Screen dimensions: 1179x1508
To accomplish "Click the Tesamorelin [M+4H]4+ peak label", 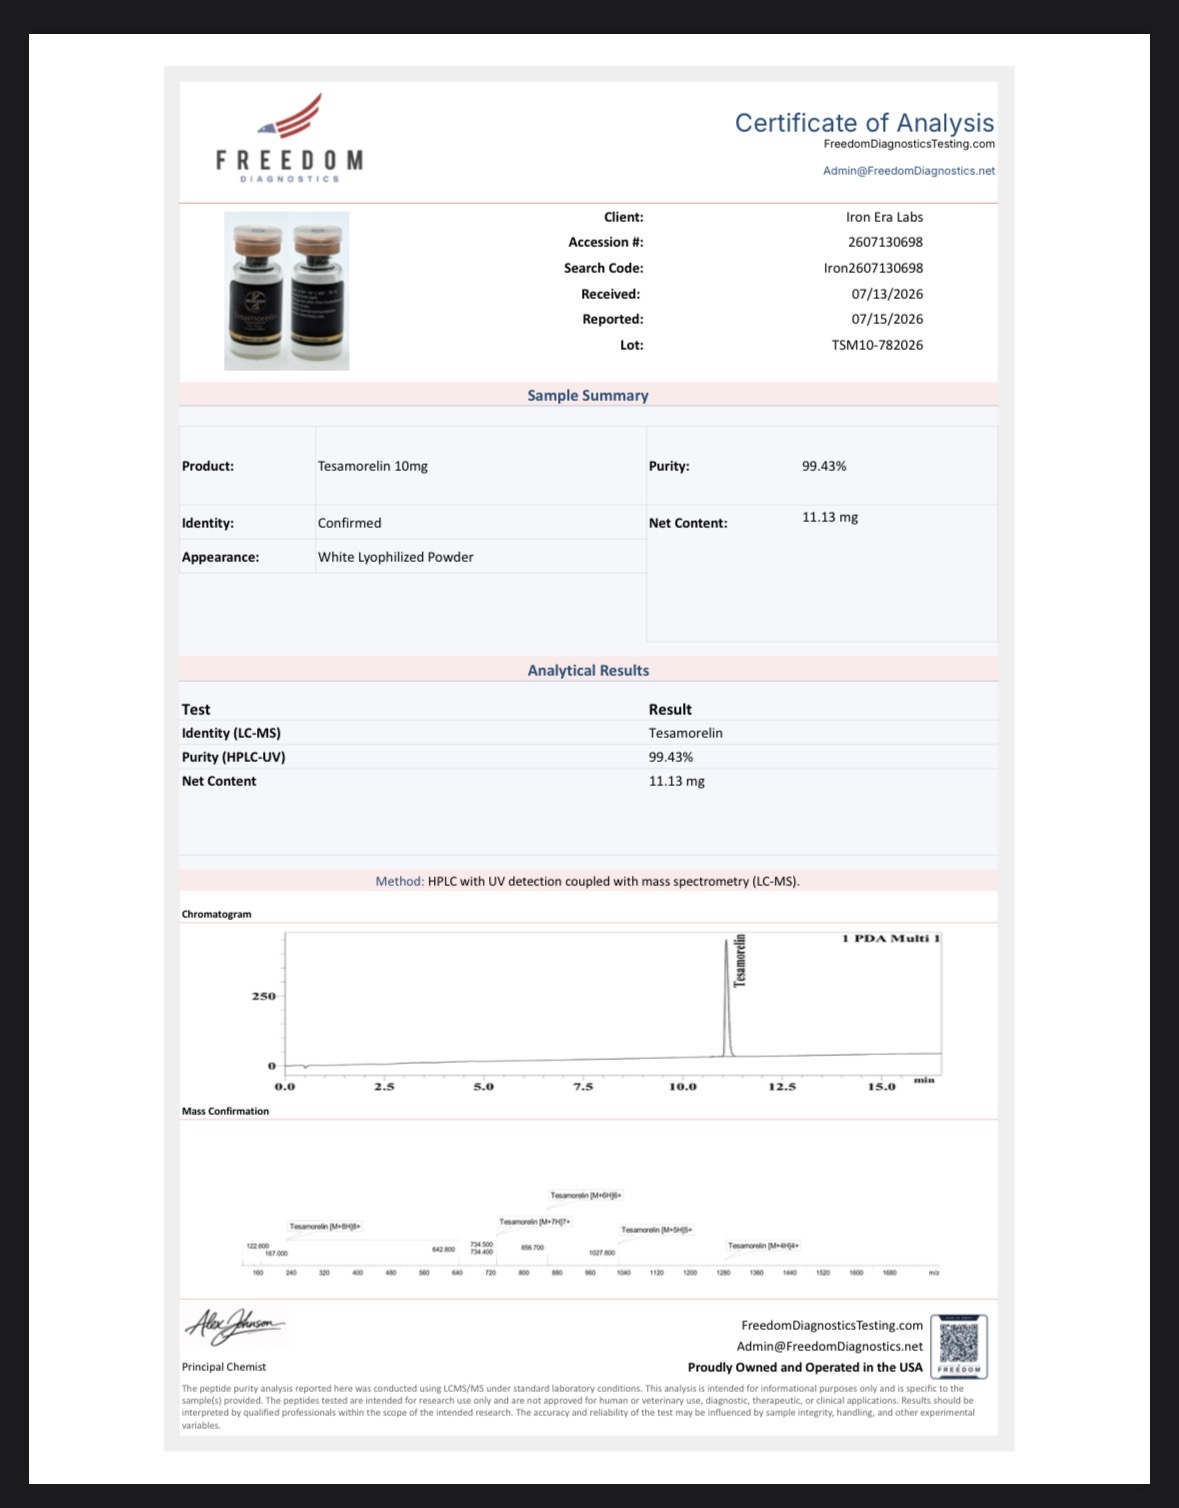I will click(763, 1246).
